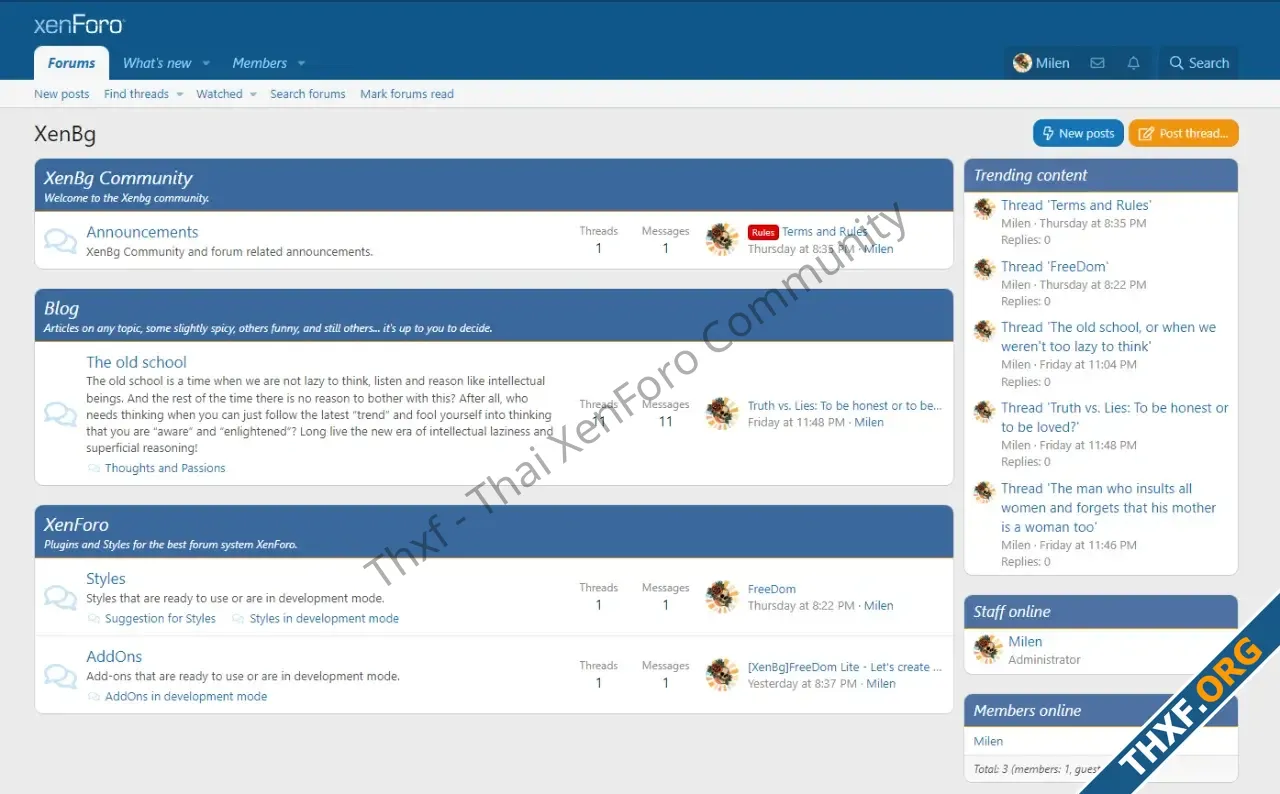
Task: Click the avatar beside trending 'Terms and Rules' thread
Action: 984,209
